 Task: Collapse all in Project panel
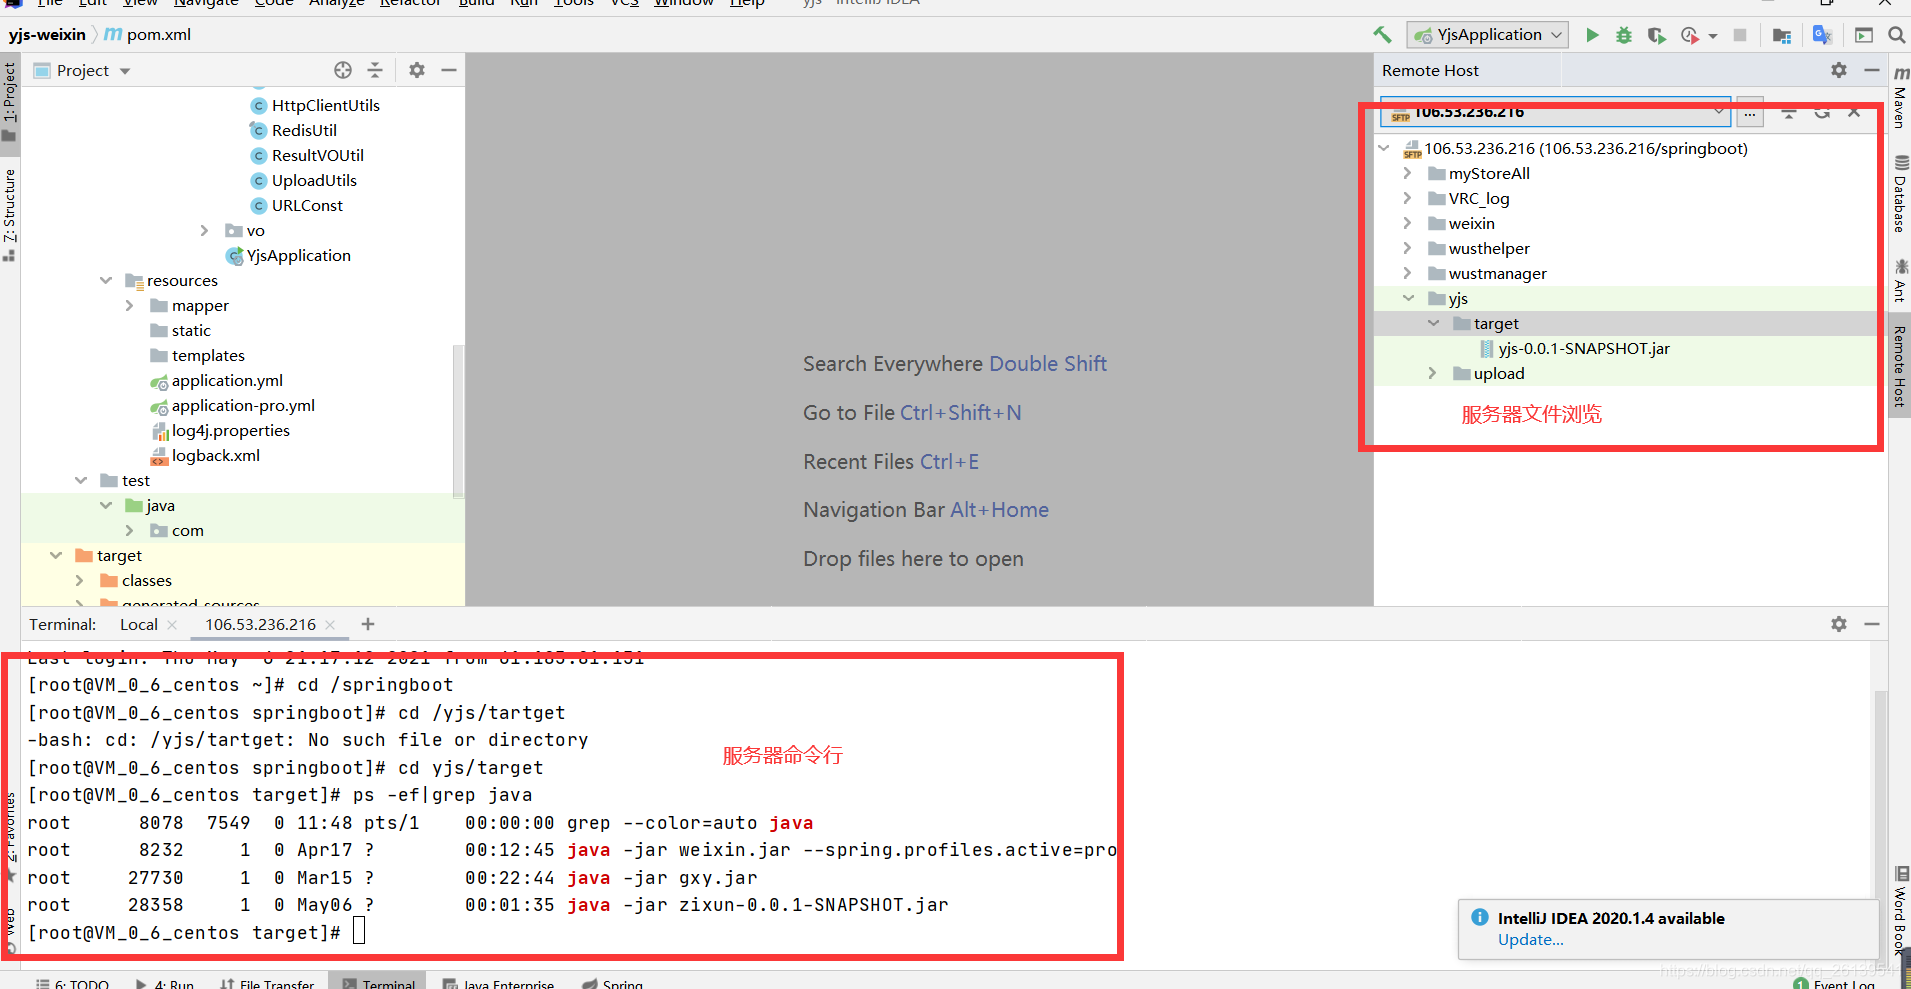pyautogui.click(x=375, y=70)
